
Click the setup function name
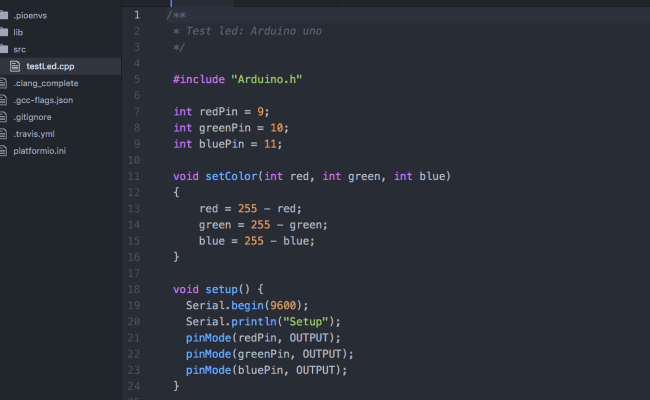221,289
